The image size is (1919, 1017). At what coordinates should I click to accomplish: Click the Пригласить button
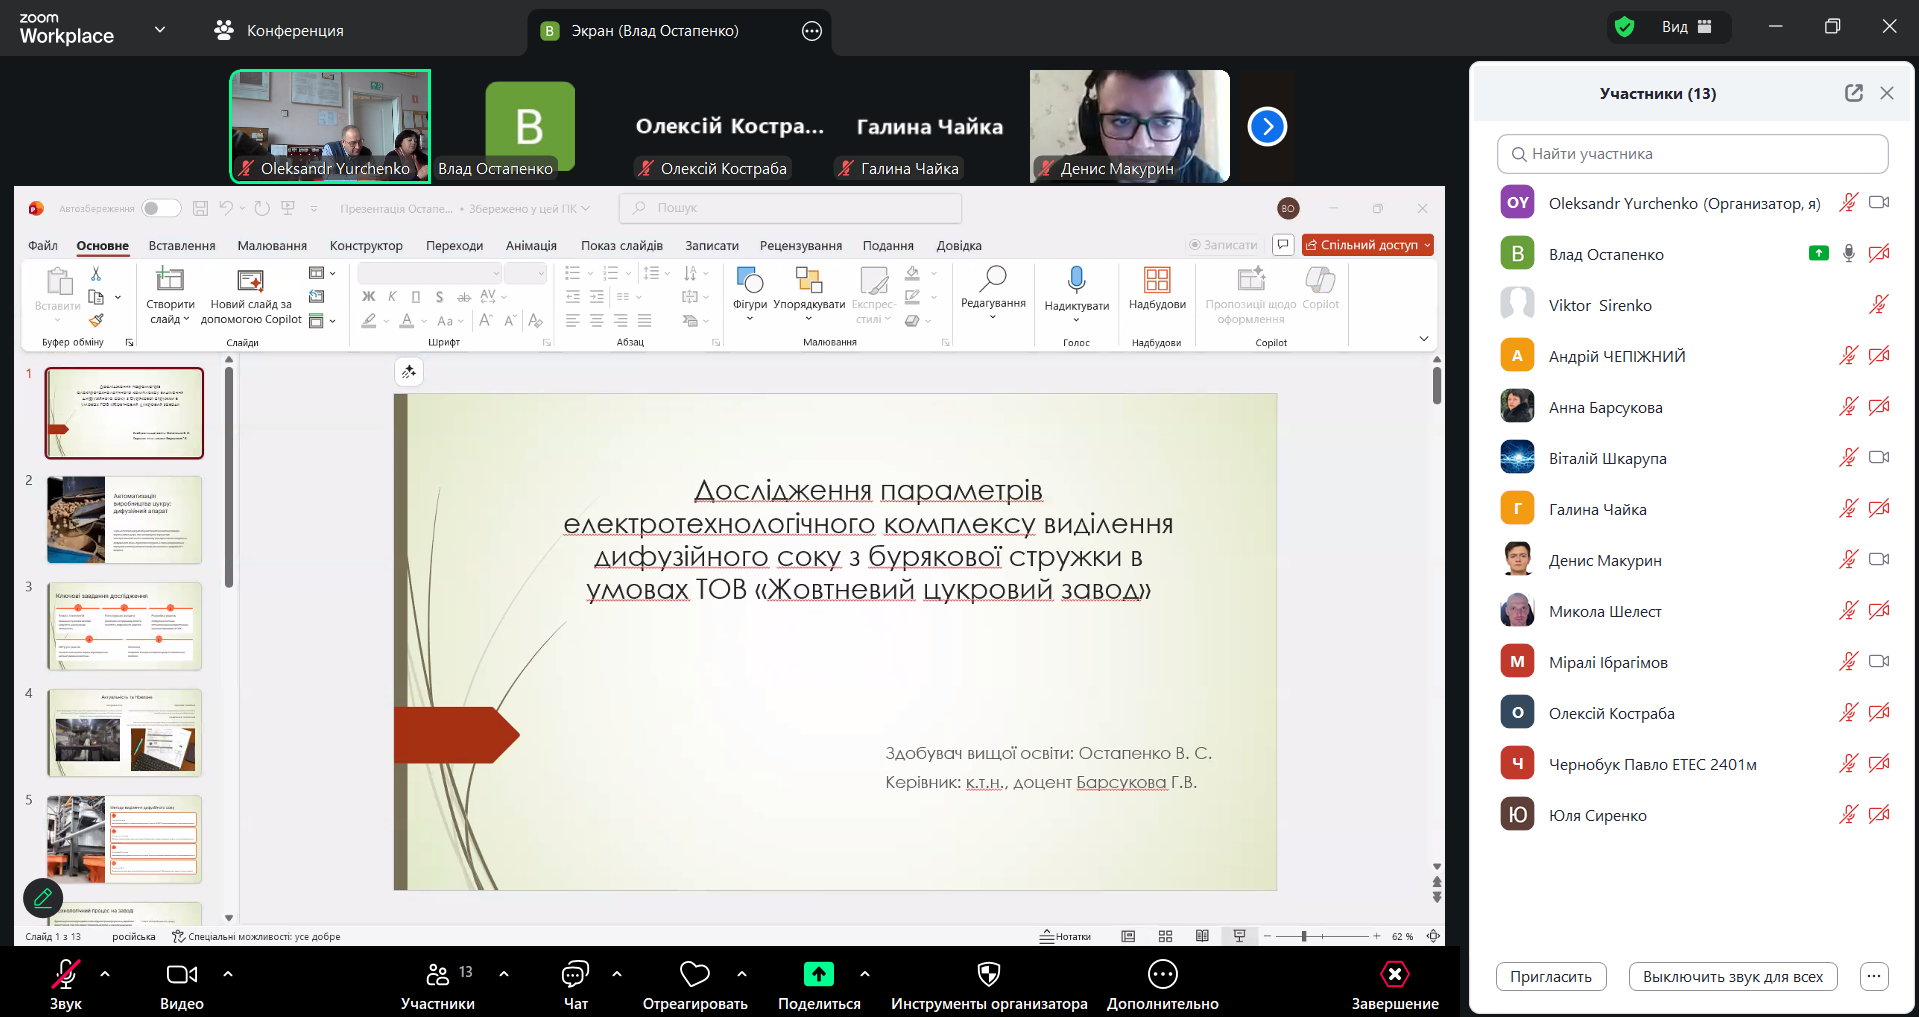[x=1550, y=977]
